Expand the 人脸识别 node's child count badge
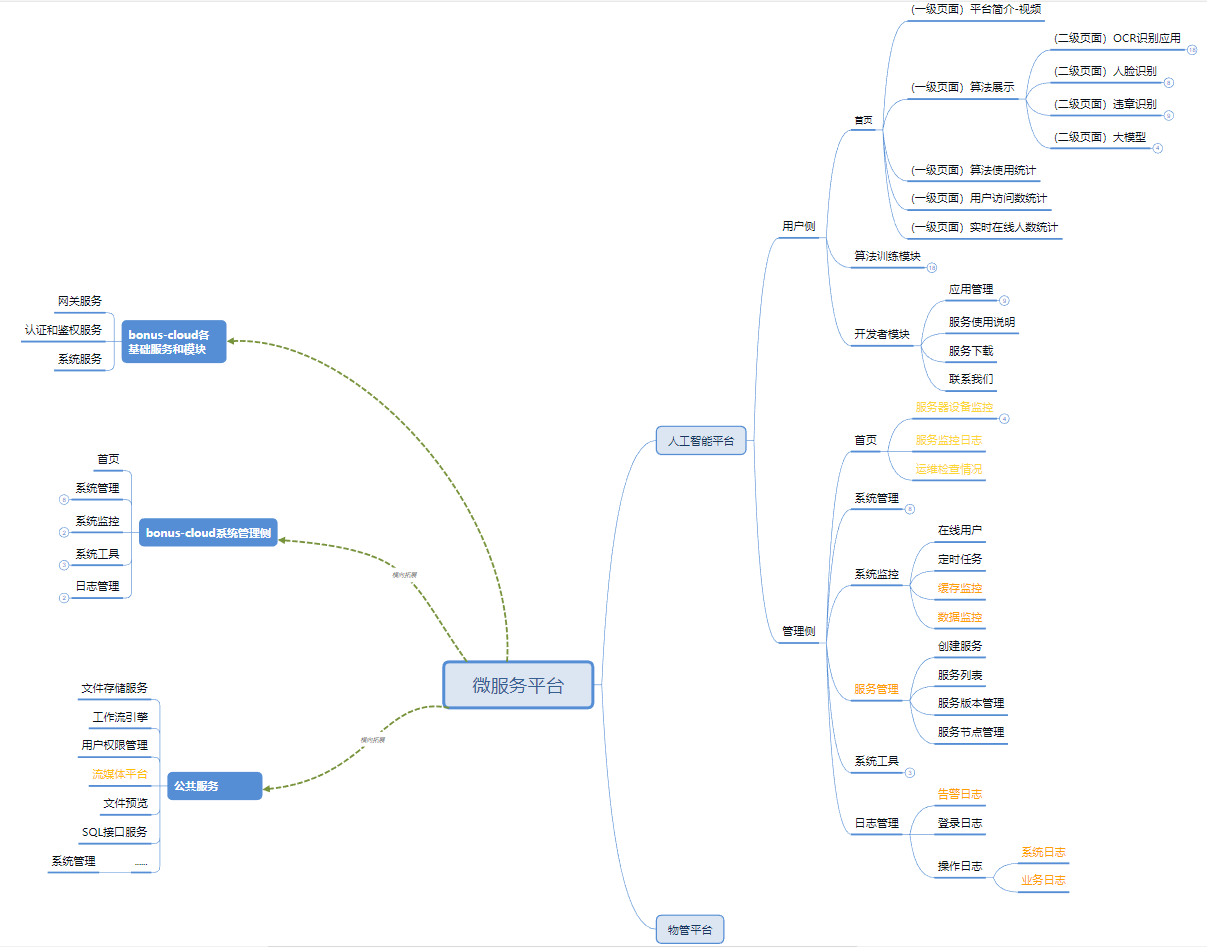 tap(1168, 83)
